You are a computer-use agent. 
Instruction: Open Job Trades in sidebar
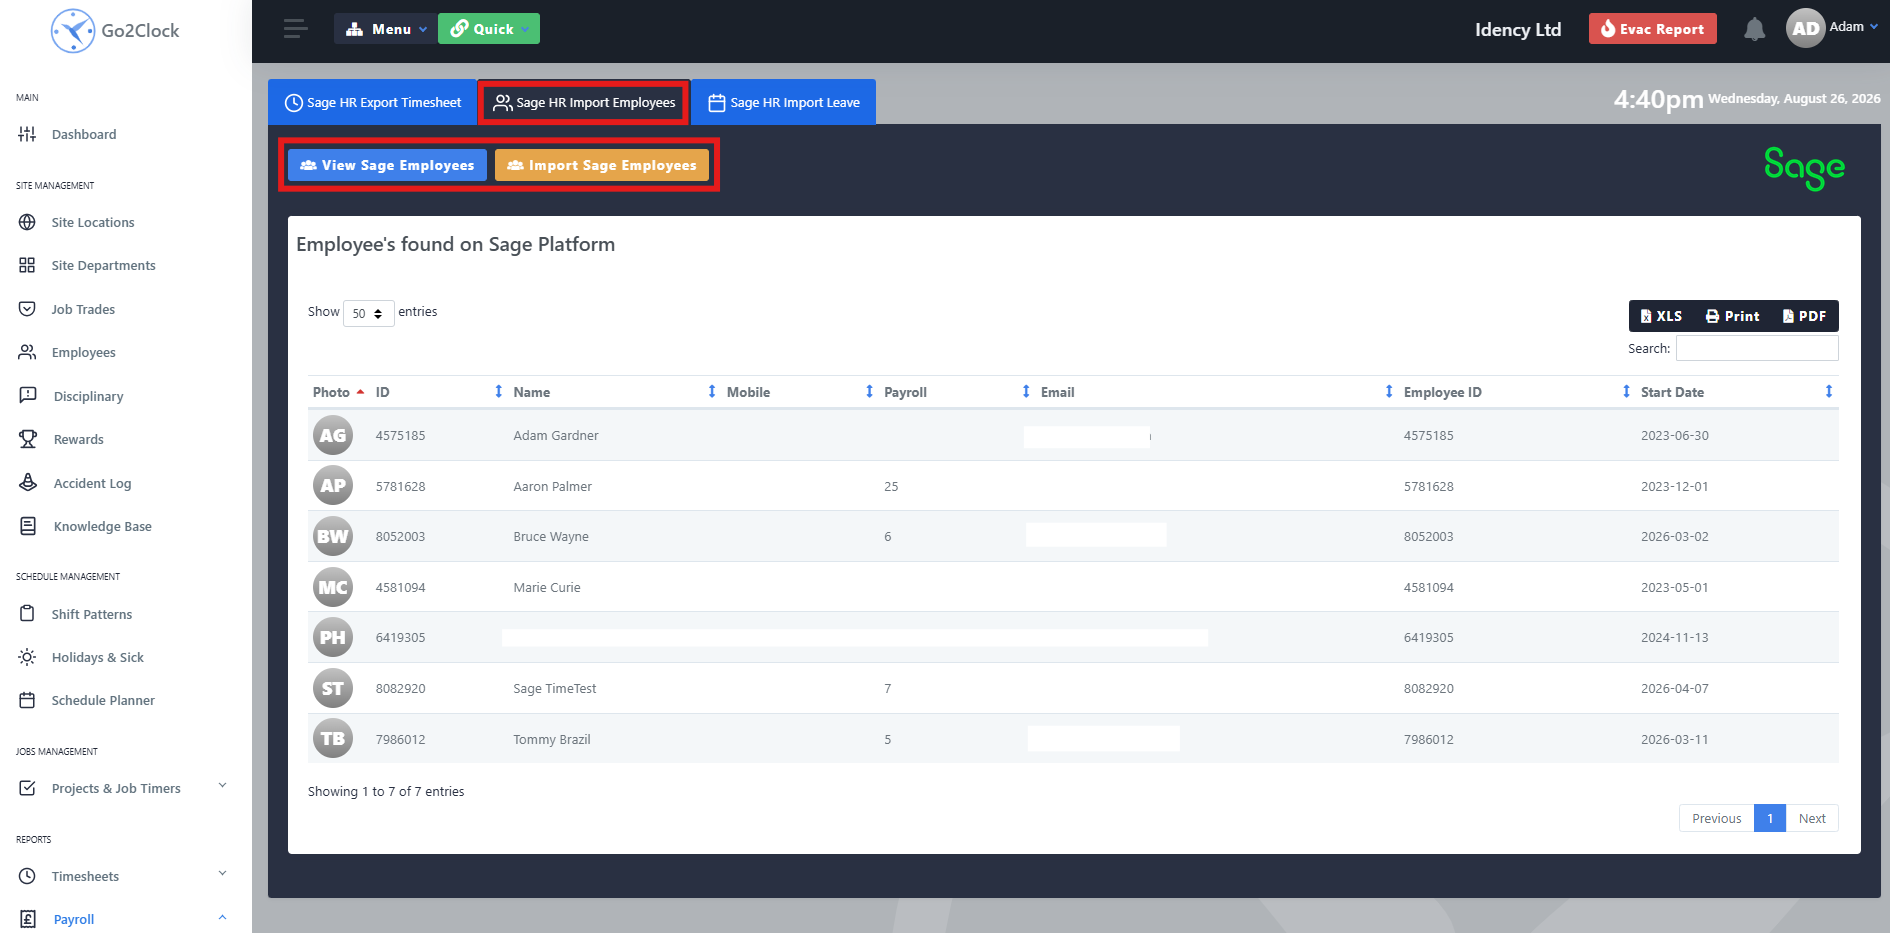pyautogui.click(x=83, y=309)
